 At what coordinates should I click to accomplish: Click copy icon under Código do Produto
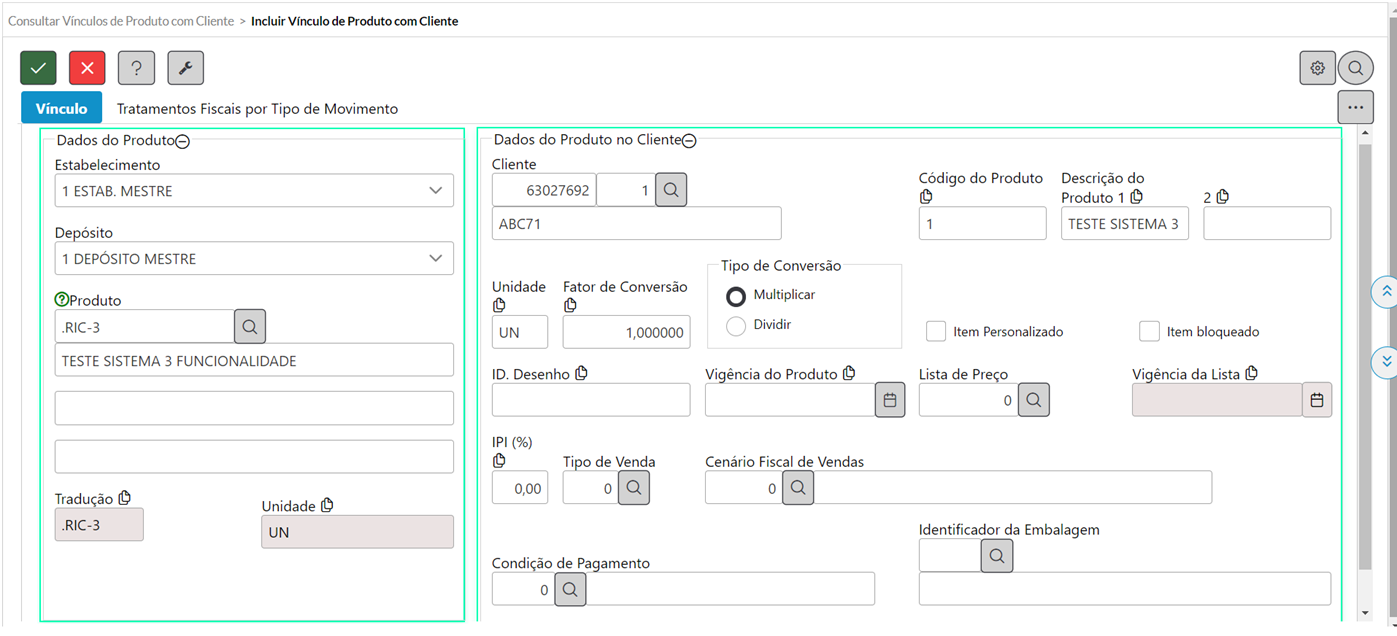[x=926, y=197]
